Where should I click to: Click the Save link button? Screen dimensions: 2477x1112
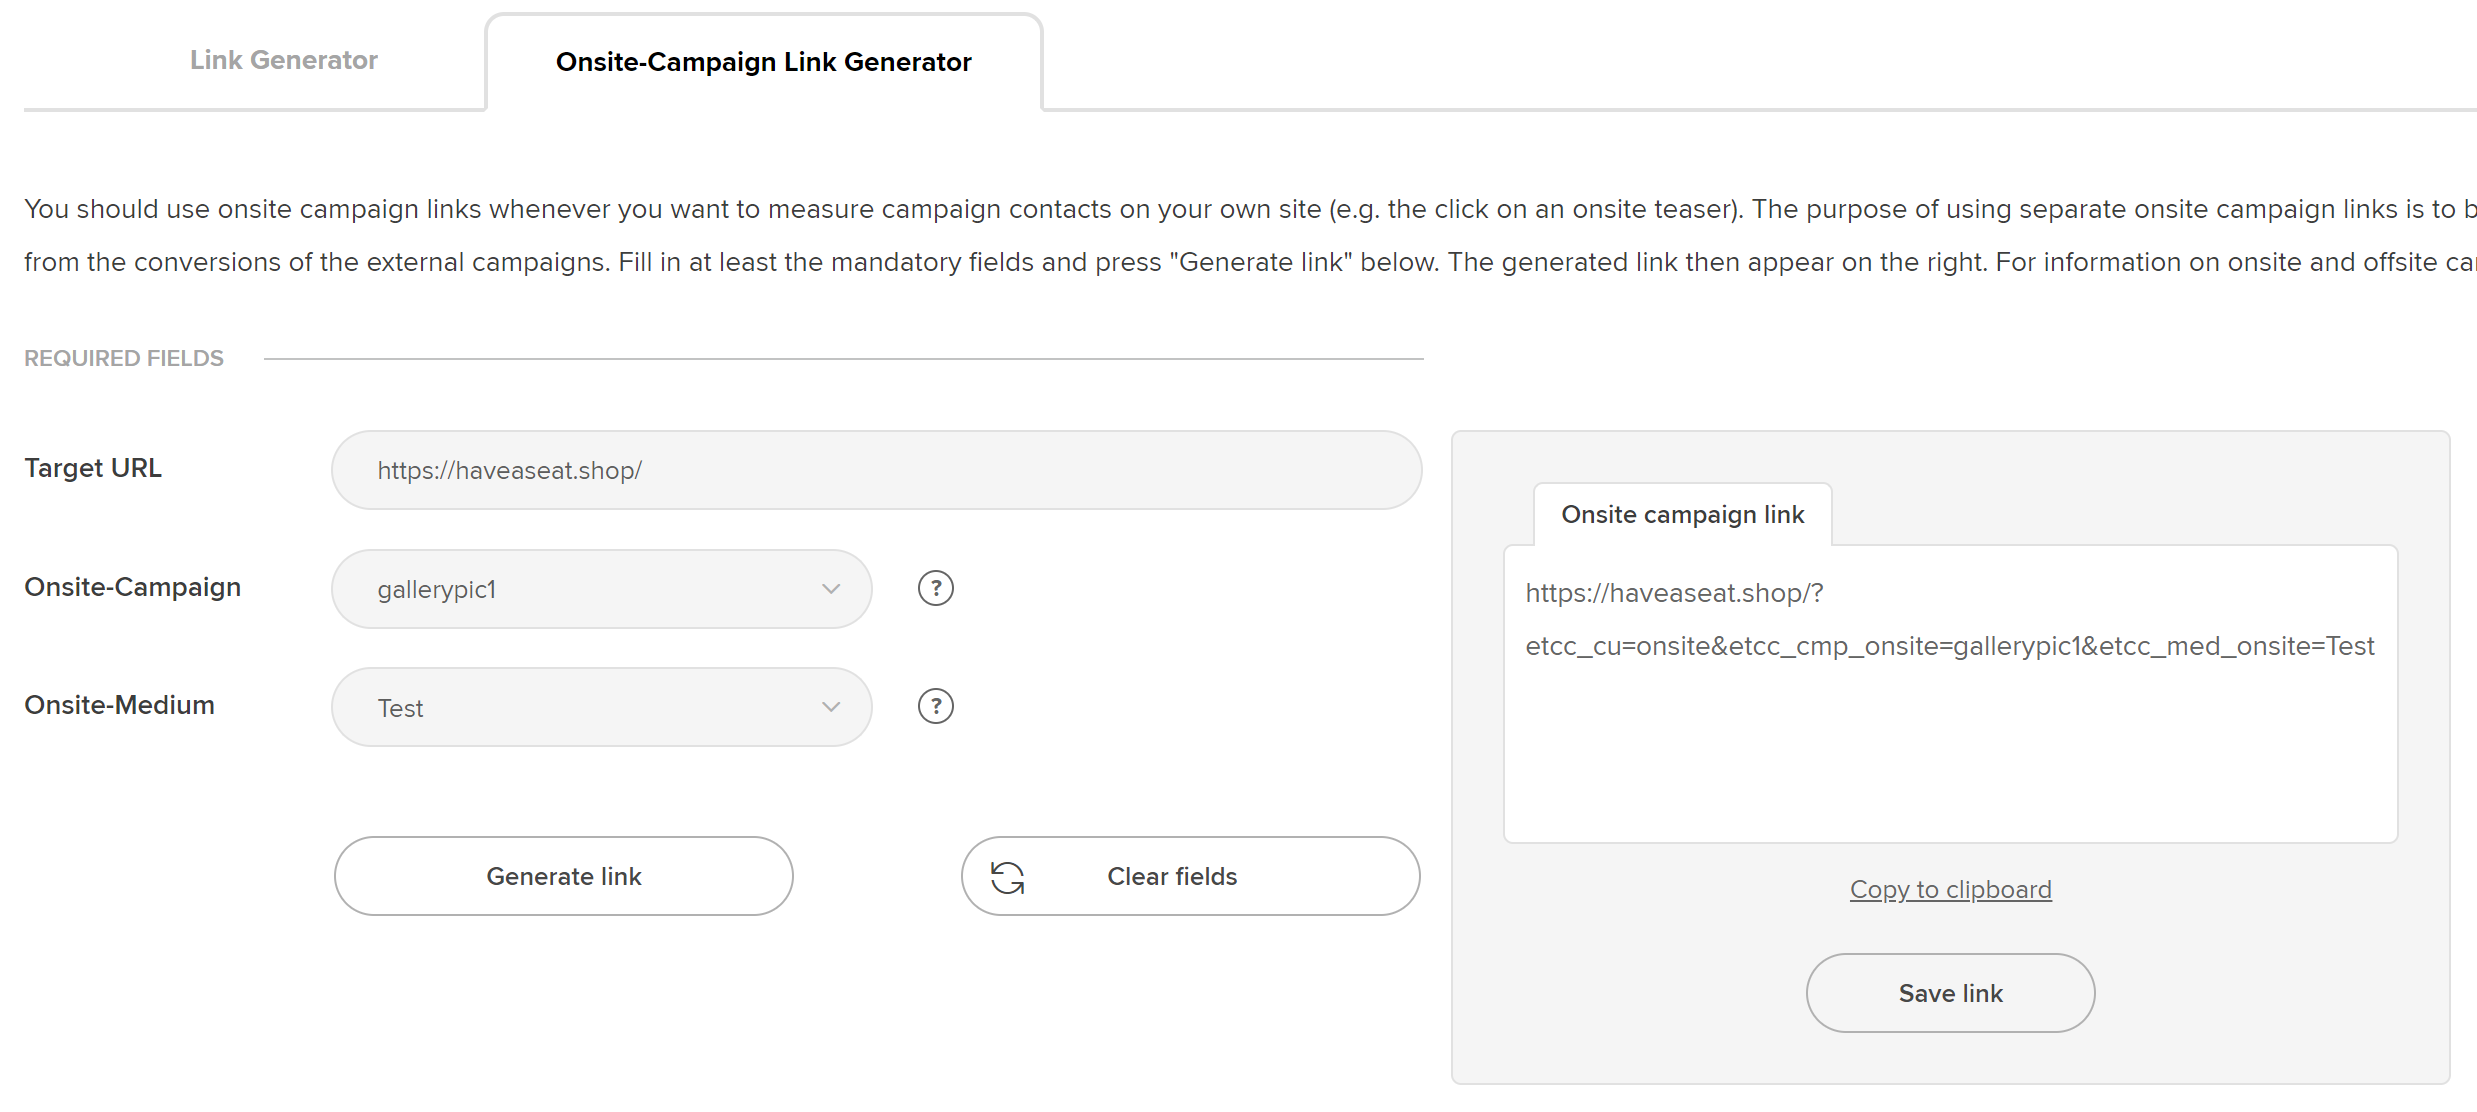(x=1950, y=993)
